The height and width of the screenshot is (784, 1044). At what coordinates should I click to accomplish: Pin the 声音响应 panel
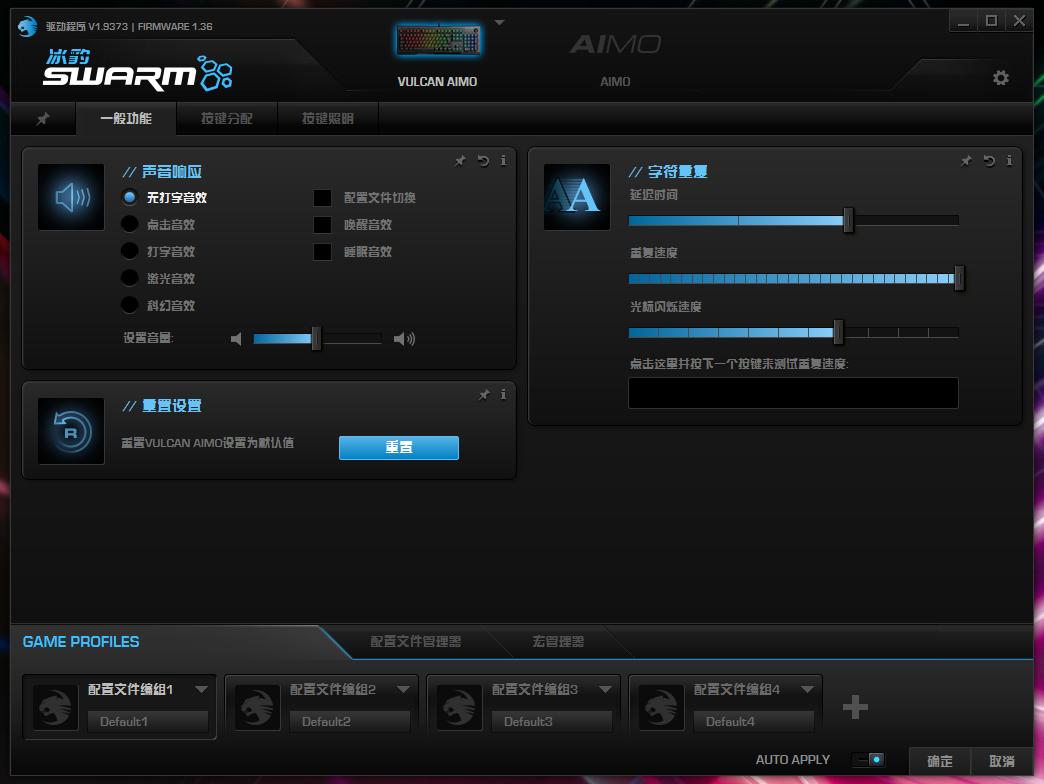460,160
